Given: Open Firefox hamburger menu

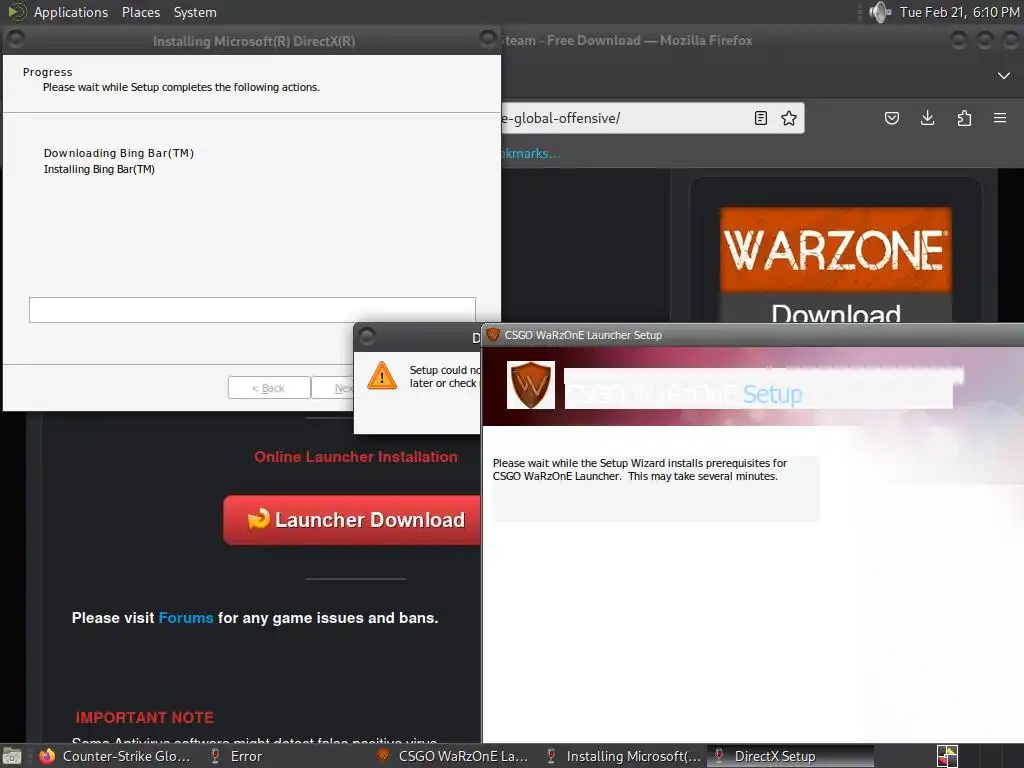Looking at the screenshot, I should coord(1000,118).
